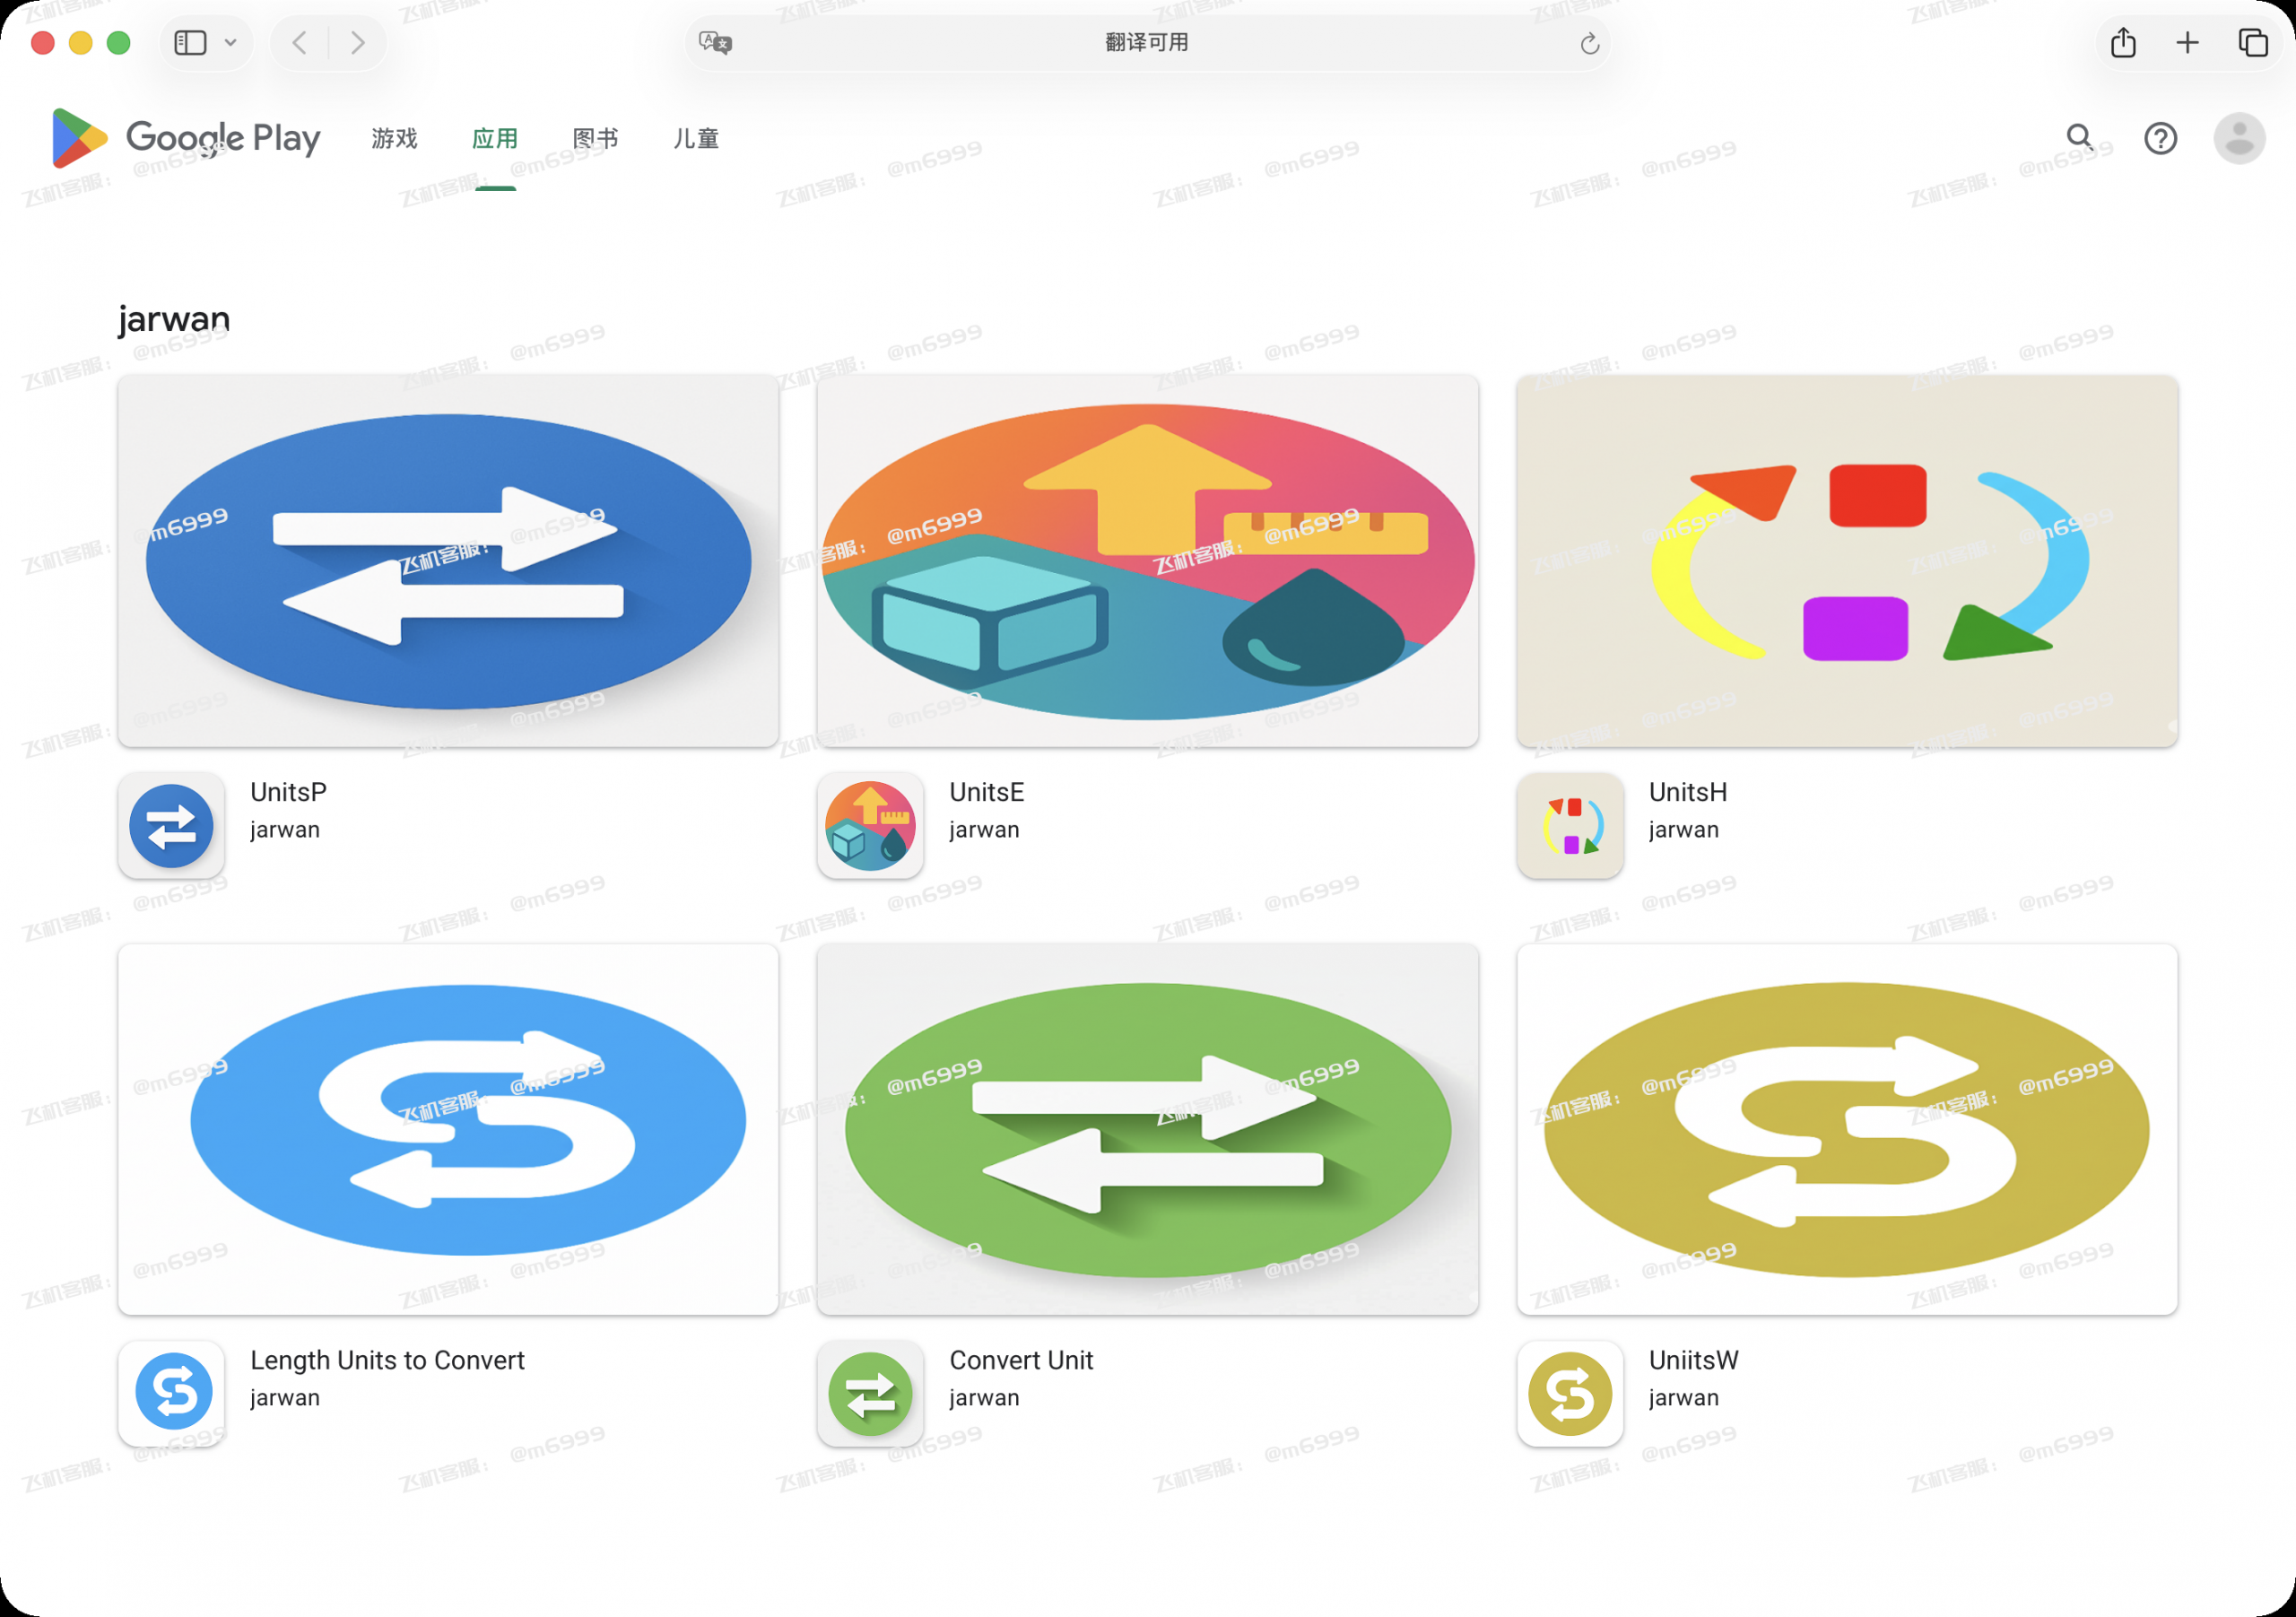Click the Convert Unit small app icon

point(870,1393)
